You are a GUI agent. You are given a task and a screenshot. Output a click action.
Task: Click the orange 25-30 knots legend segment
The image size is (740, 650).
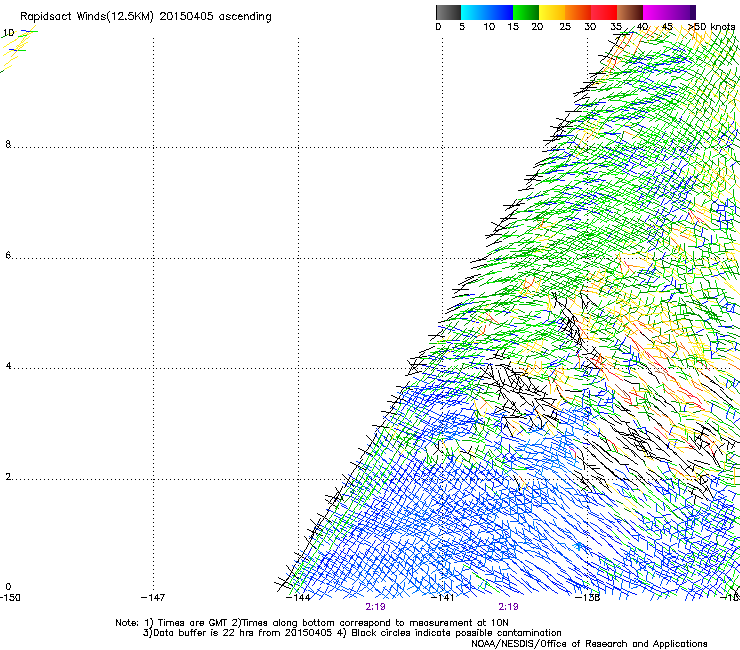(578, 12)
